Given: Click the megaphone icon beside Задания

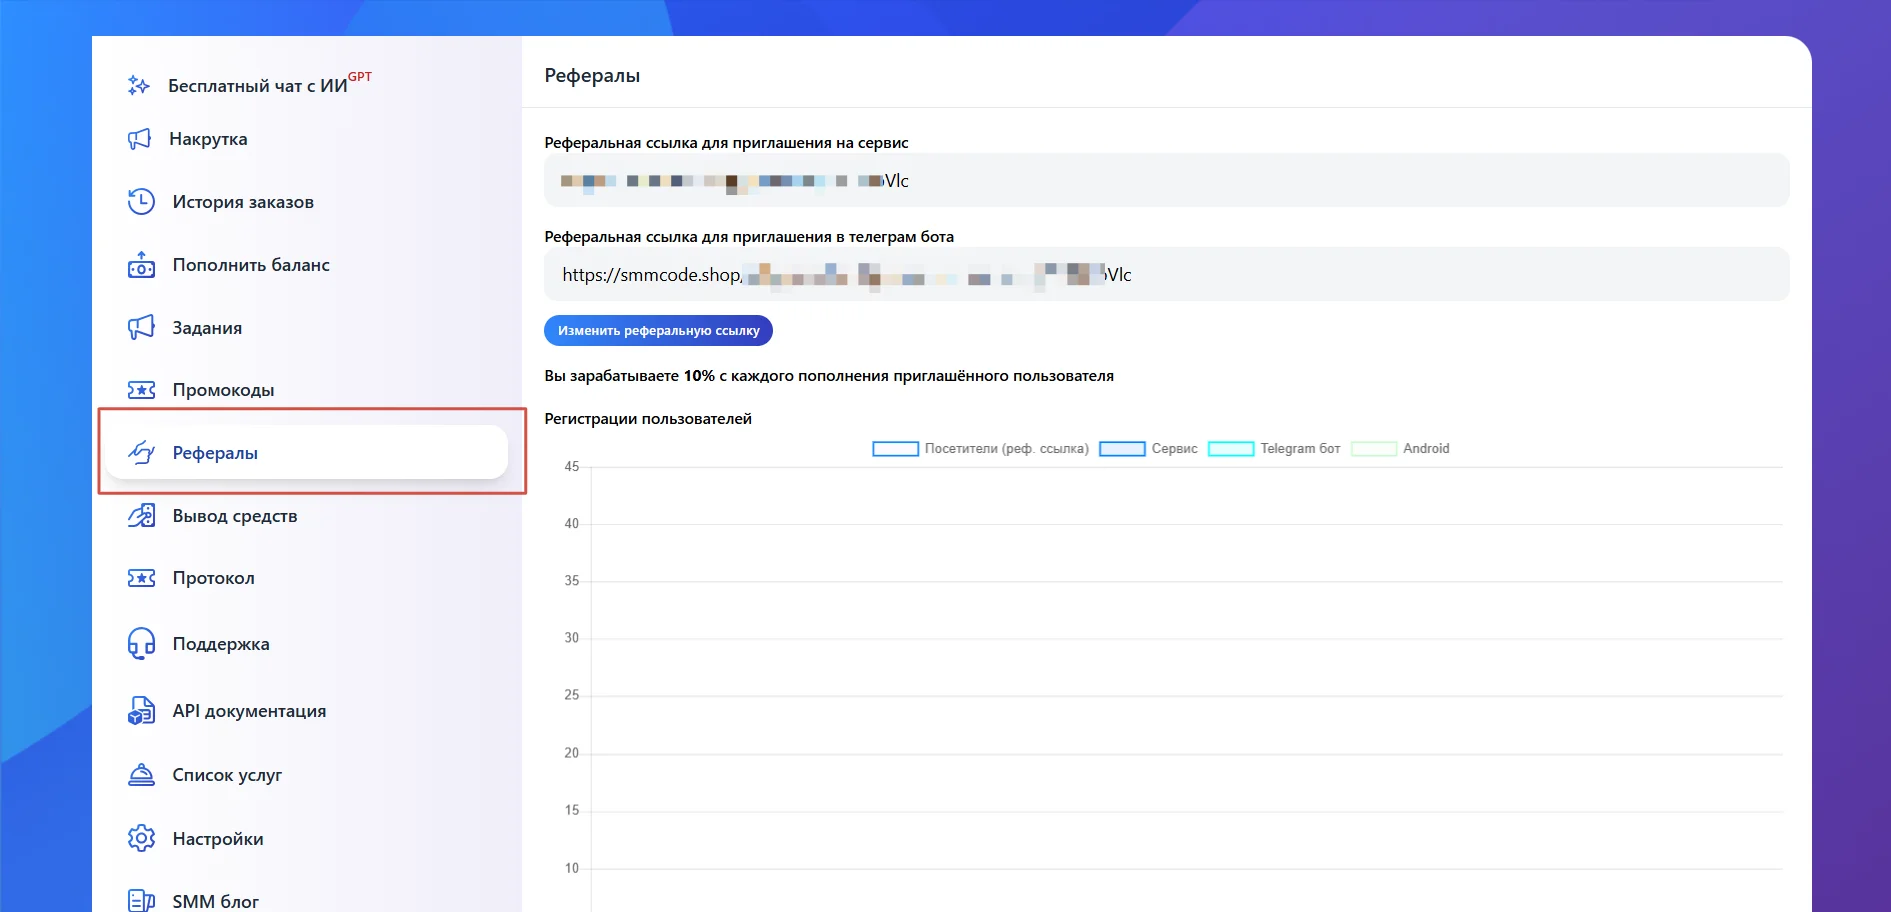Looking at the screenshot, I should [141, 327].
